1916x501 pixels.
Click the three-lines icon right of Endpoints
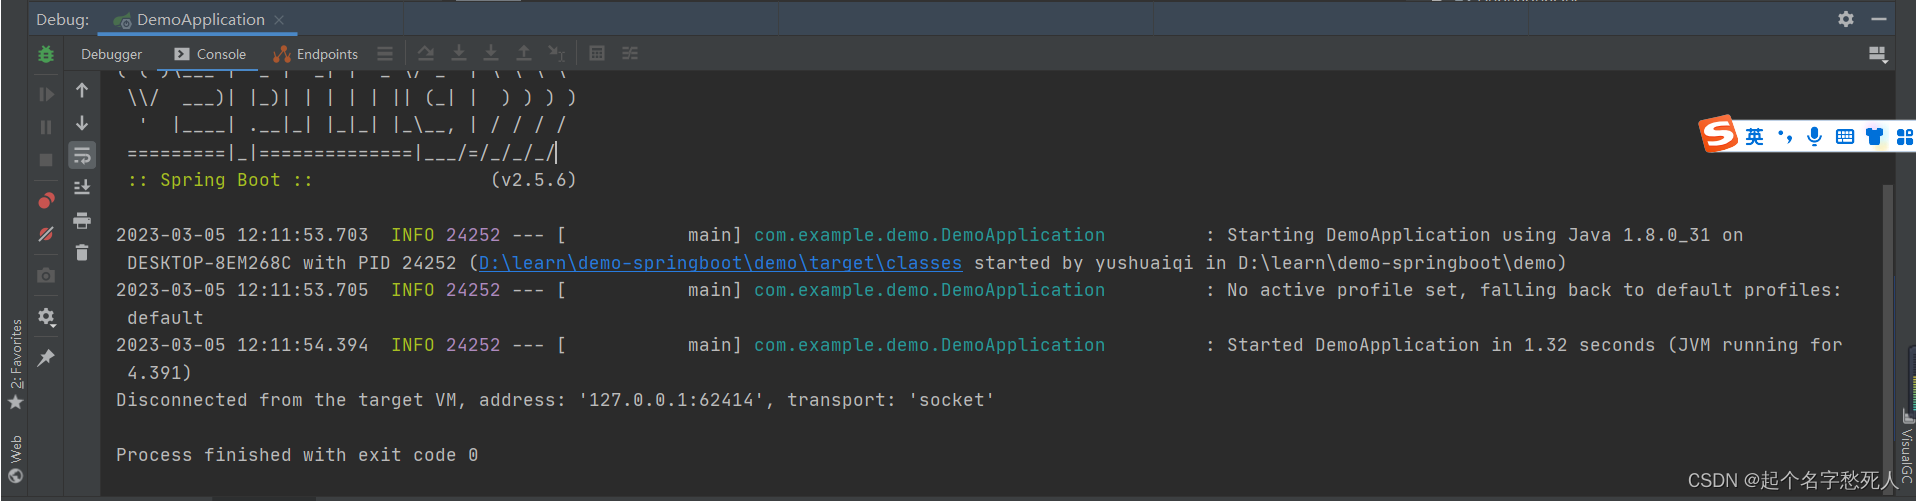pyautogui.click(x=385, y=54)
